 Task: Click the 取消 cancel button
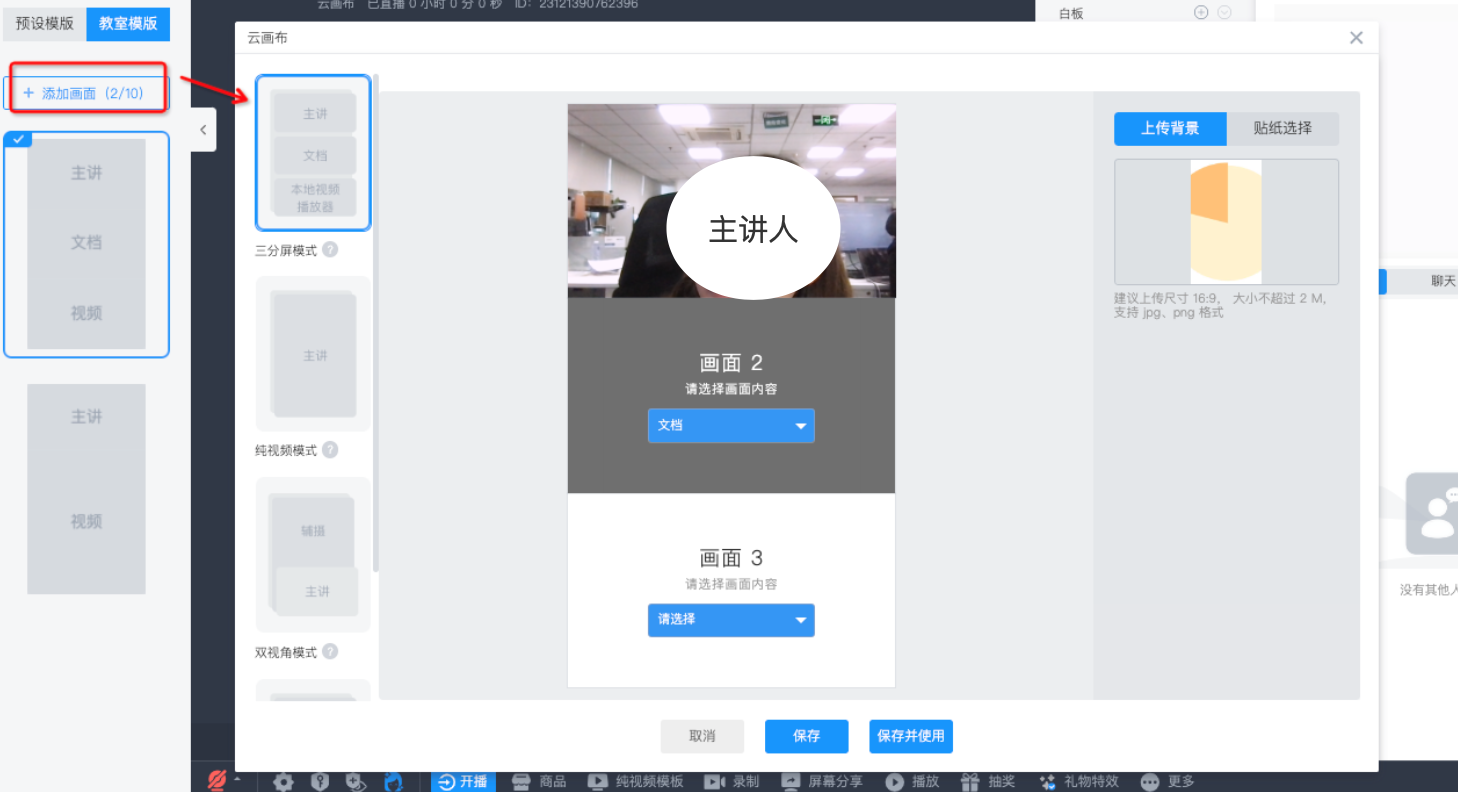point(702,736)
